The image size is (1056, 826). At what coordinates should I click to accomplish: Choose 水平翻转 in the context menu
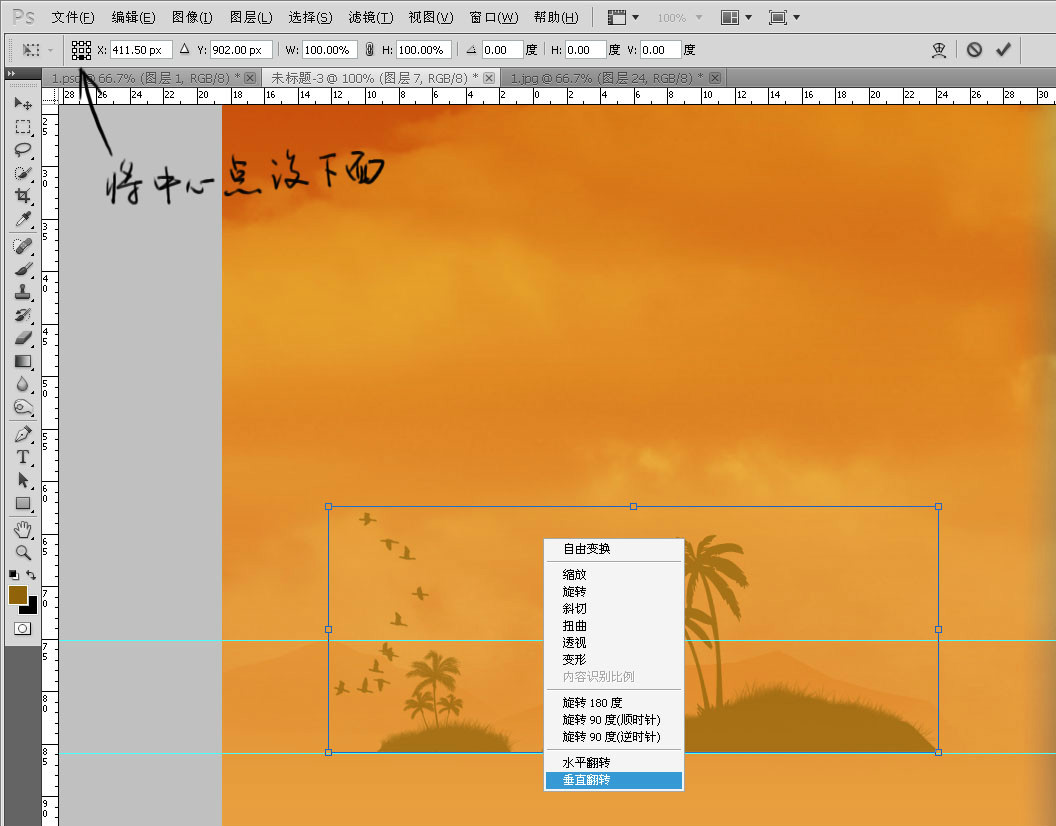pyautogui.click(x=614, y=763)
